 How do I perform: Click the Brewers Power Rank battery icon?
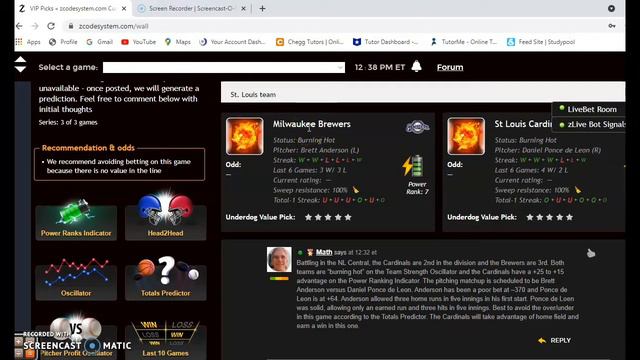coord(413,166)
